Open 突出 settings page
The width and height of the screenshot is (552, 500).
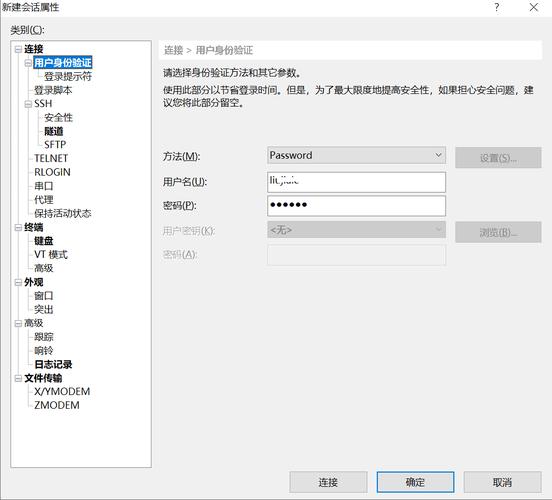pos(44,310)
